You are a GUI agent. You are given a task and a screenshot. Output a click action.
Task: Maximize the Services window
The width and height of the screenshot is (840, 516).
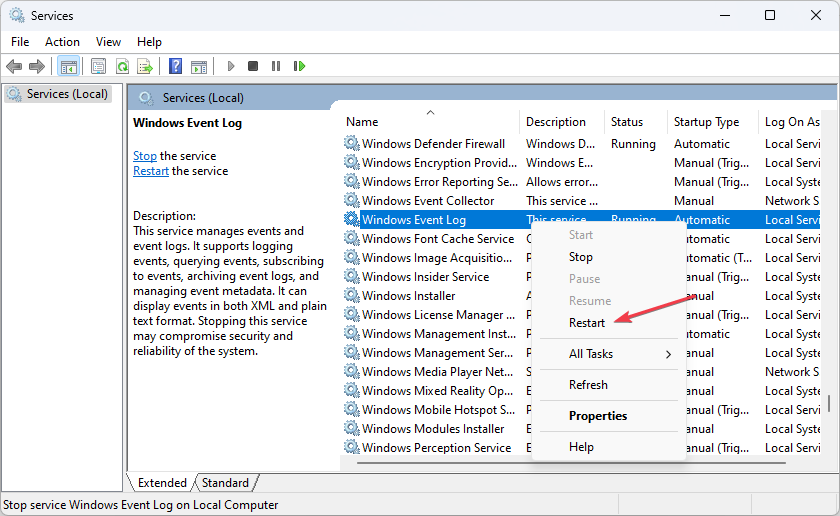point(770,16)
